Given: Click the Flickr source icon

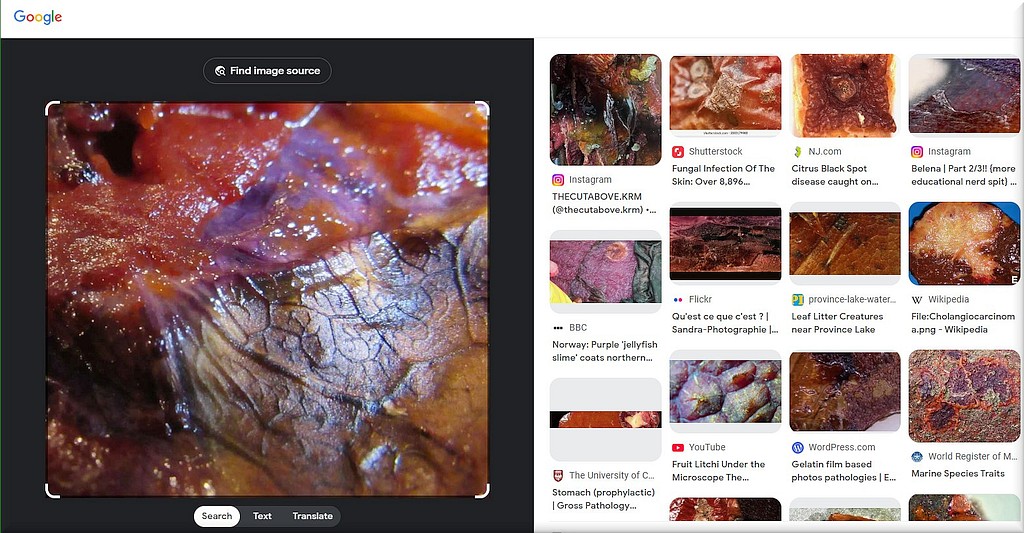Looking at the screenshot, I should 678,300.
